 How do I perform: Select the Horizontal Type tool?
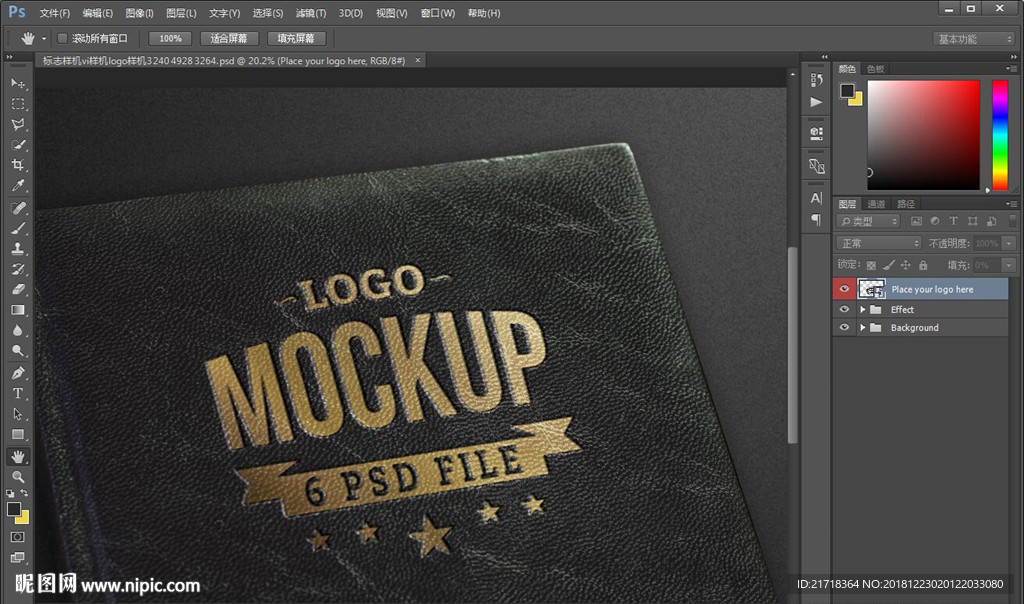18,393
